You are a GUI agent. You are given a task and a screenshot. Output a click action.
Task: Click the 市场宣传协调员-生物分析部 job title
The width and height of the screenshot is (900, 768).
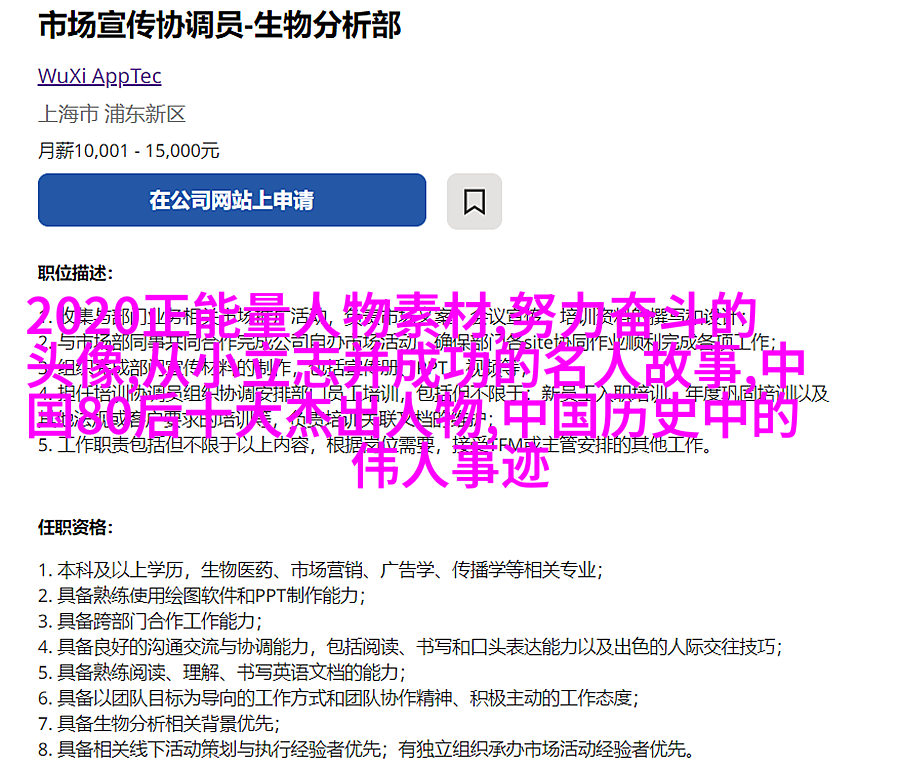[219, 26]
